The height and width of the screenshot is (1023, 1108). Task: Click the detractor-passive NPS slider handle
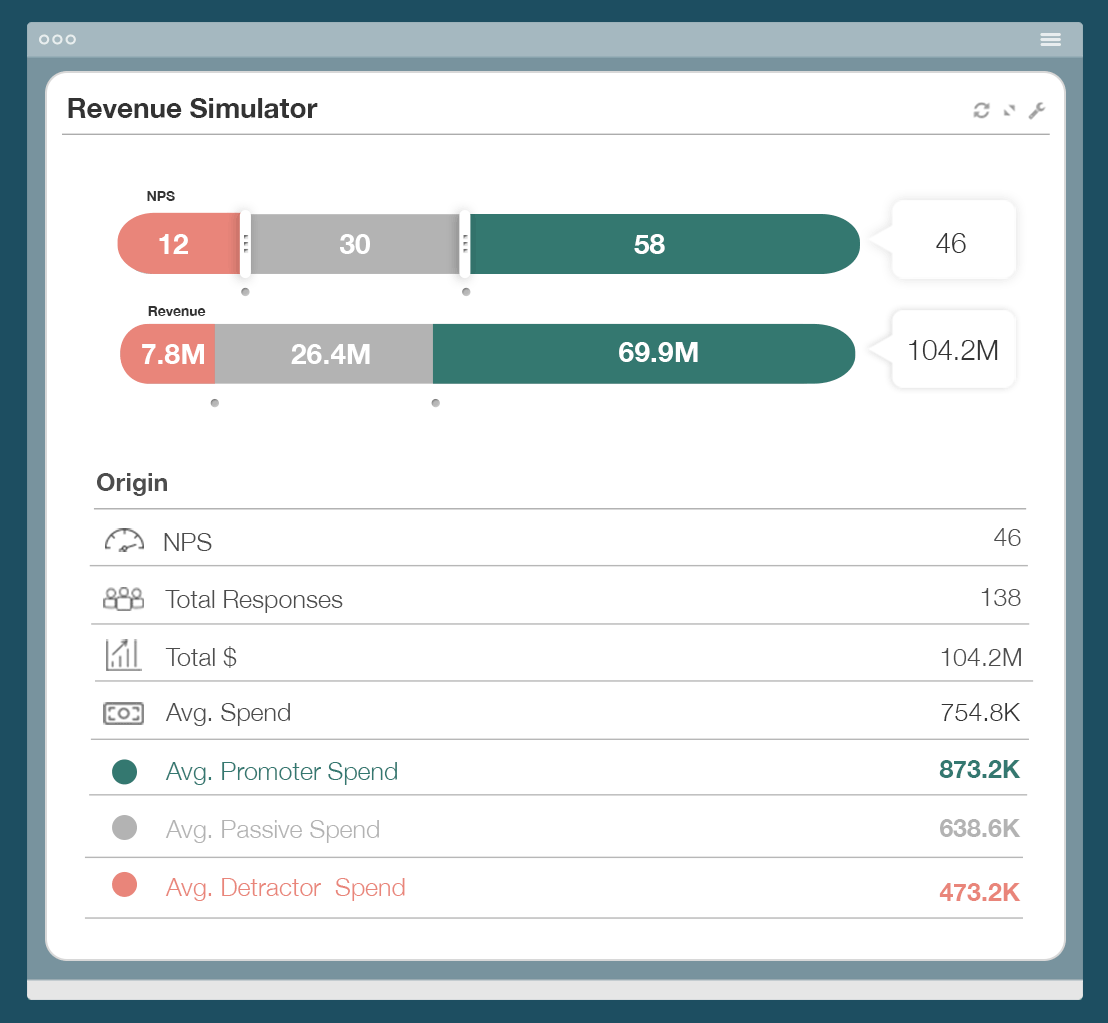click(245, 244)
